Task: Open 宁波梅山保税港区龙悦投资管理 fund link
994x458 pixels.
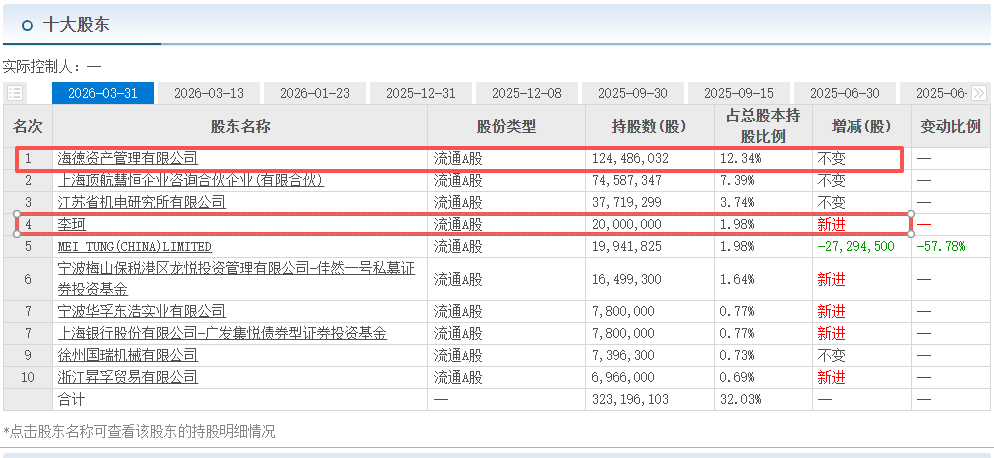Action: (236, 279)
